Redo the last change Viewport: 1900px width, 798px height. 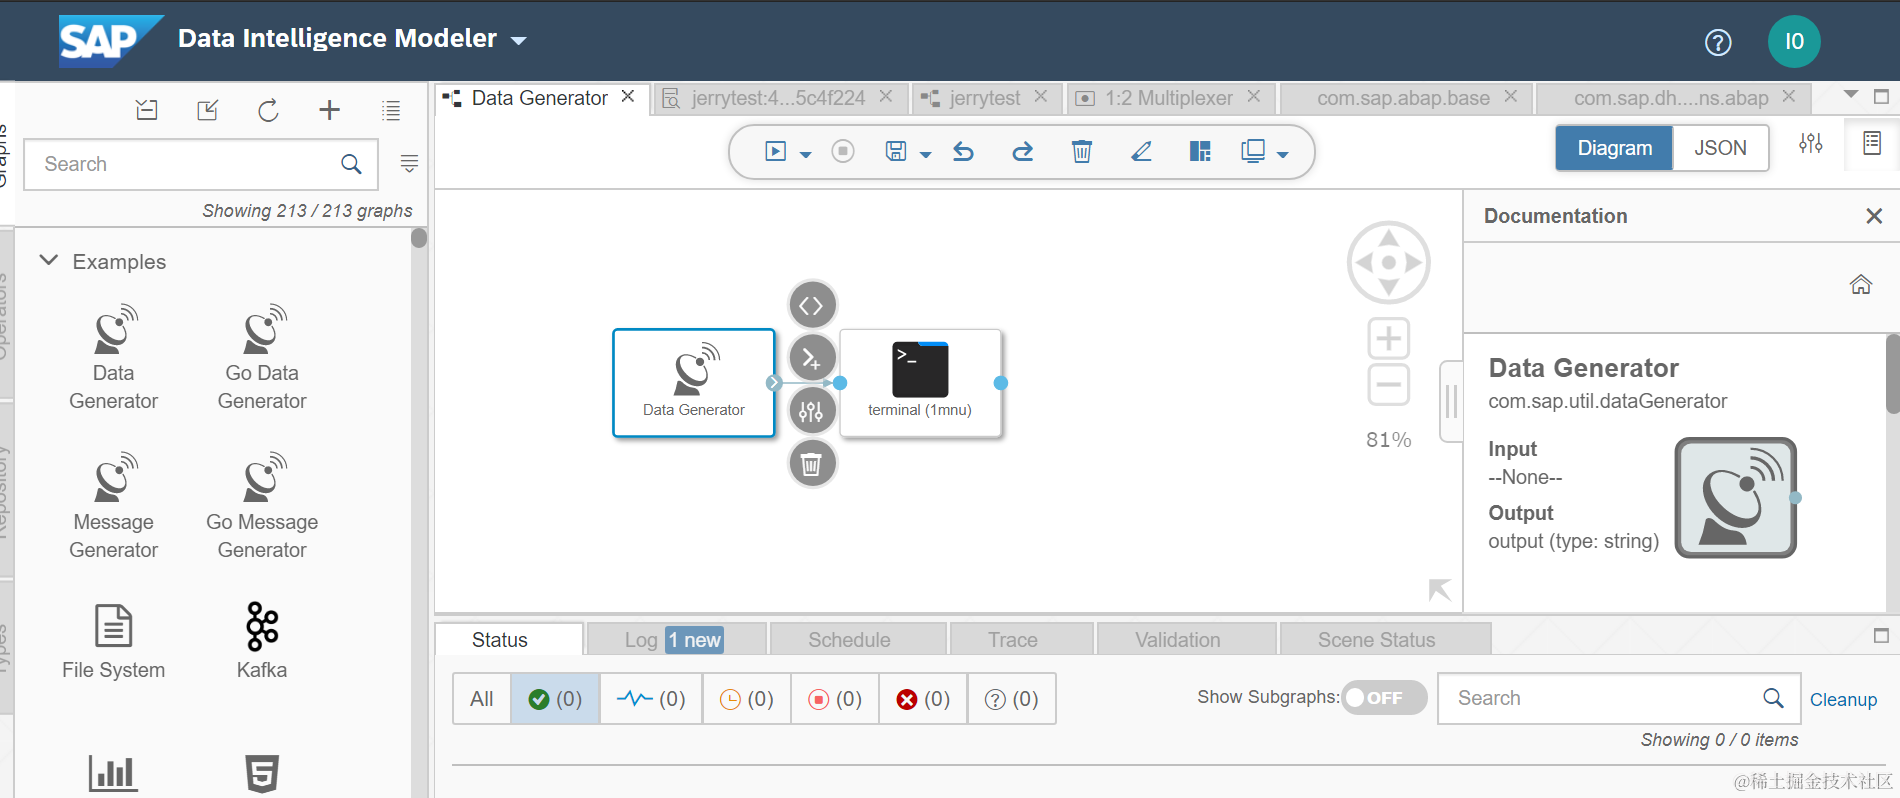[x=1022, y=151]
